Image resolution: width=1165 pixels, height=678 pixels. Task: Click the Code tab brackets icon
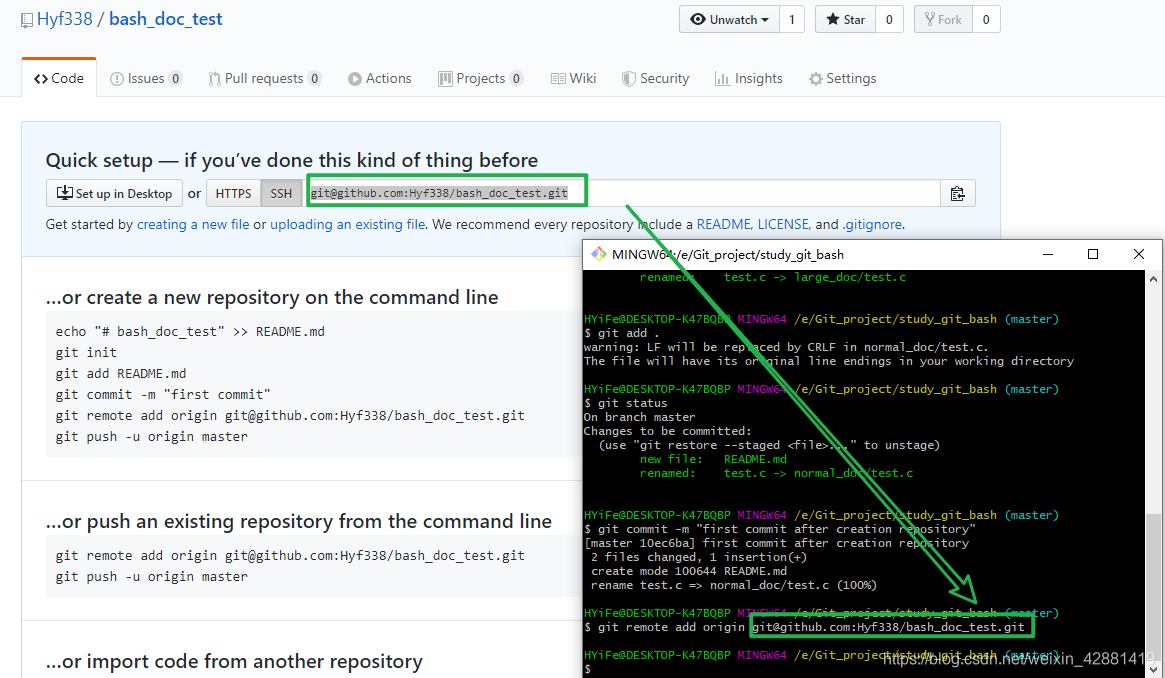click(41, 79)
